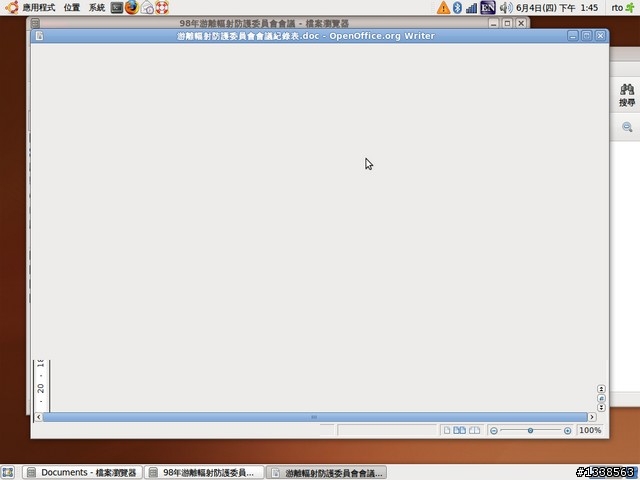
Task: Open the 系統 system menu
Action: [x=97, y=7]
